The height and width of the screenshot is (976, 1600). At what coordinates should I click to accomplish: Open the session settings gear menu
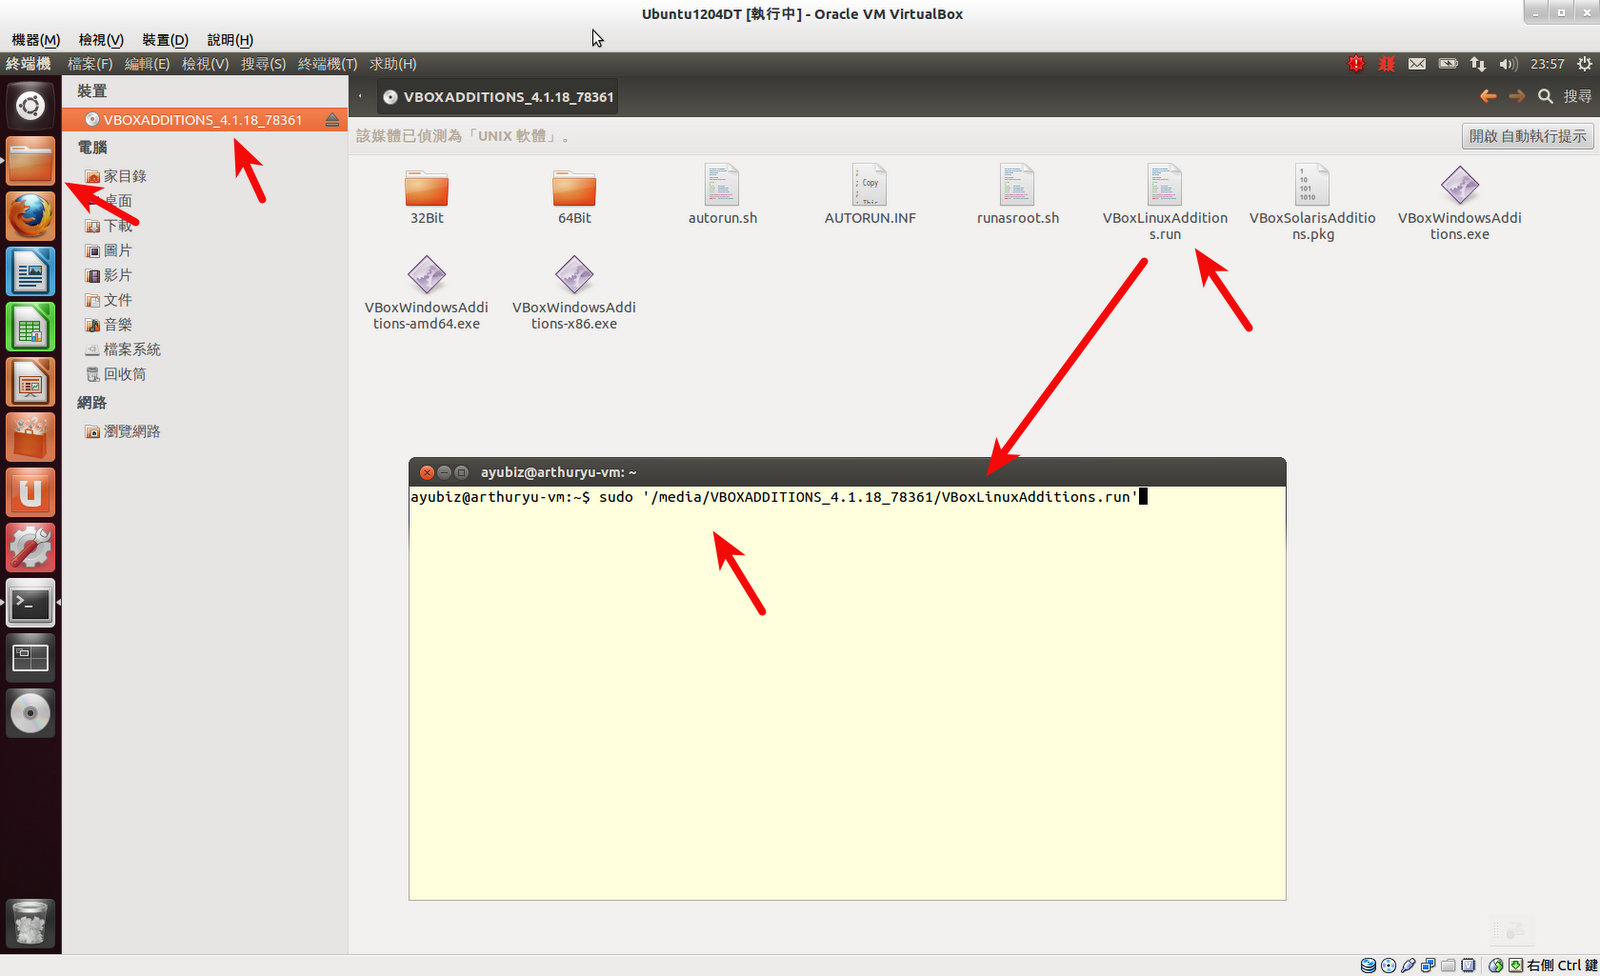tap(1584, 63)
